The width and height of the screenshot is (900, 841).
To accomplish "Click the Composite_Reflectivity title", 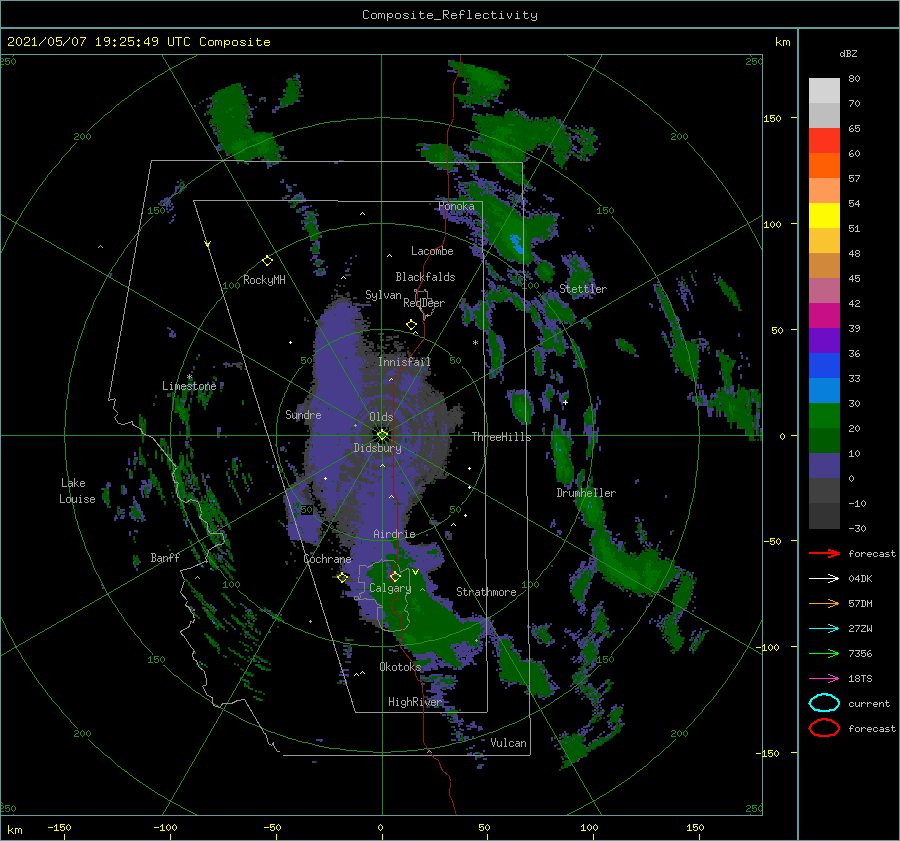I will [x=450, y=15].
